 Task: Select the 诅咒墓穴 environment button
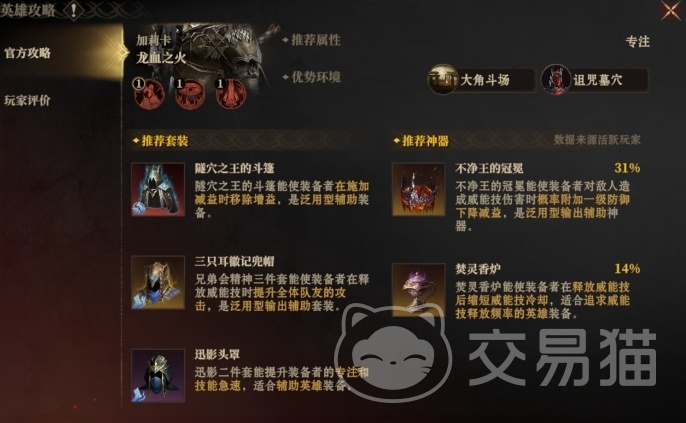pos(595,80)
